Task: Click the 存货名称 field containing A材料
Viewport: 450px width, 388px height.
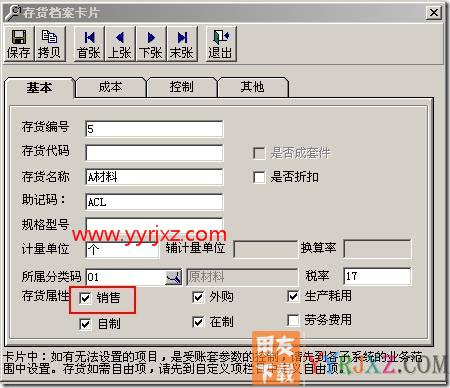Action: [x=154, y=177]
